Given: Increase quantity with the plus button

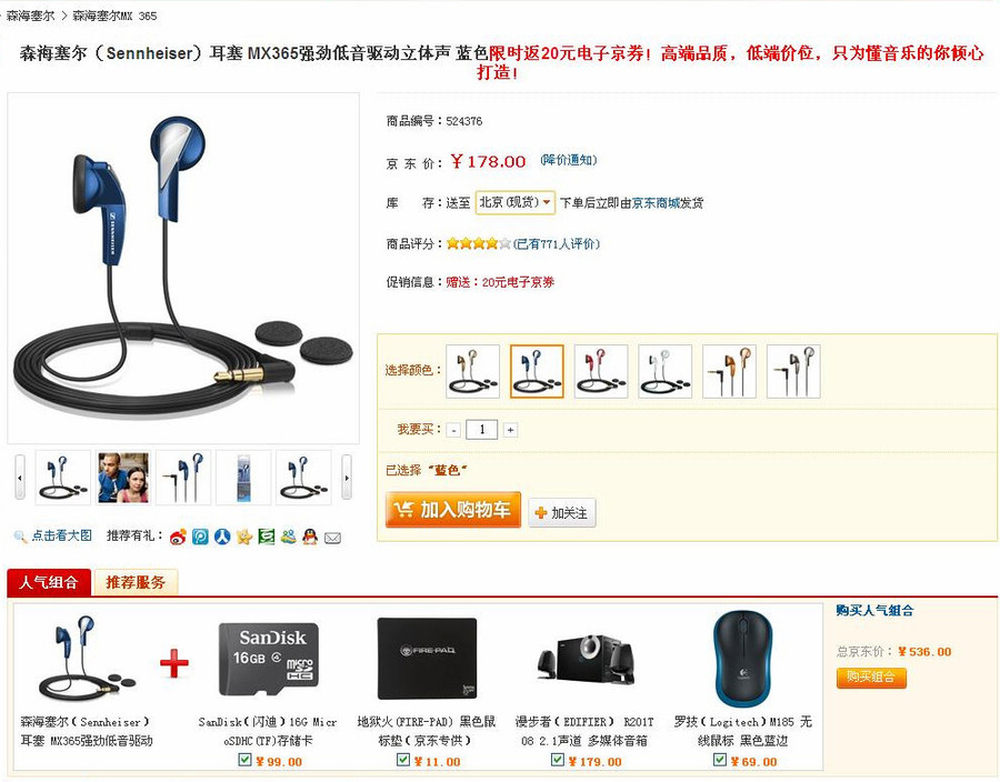Looking at the screenshot, I should [510, 430].
